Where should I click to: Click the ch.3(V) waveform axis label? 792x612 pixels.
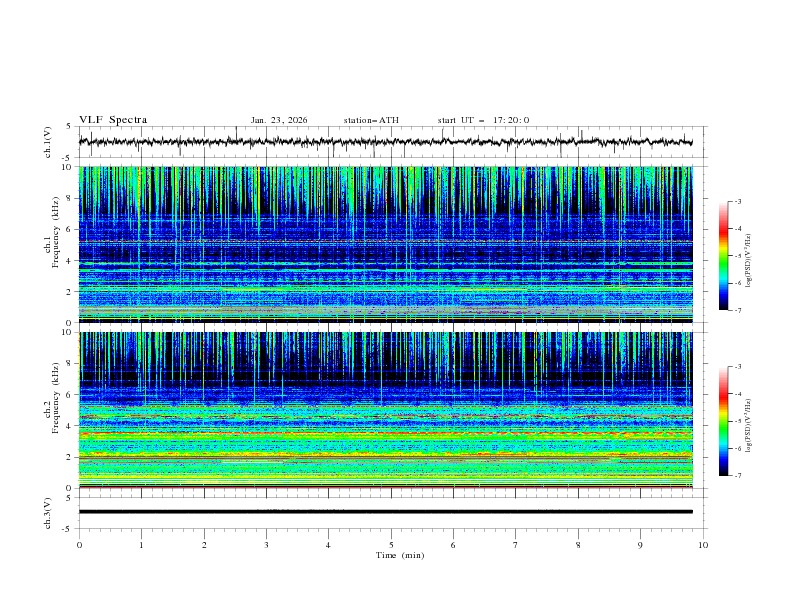(48, 512)
